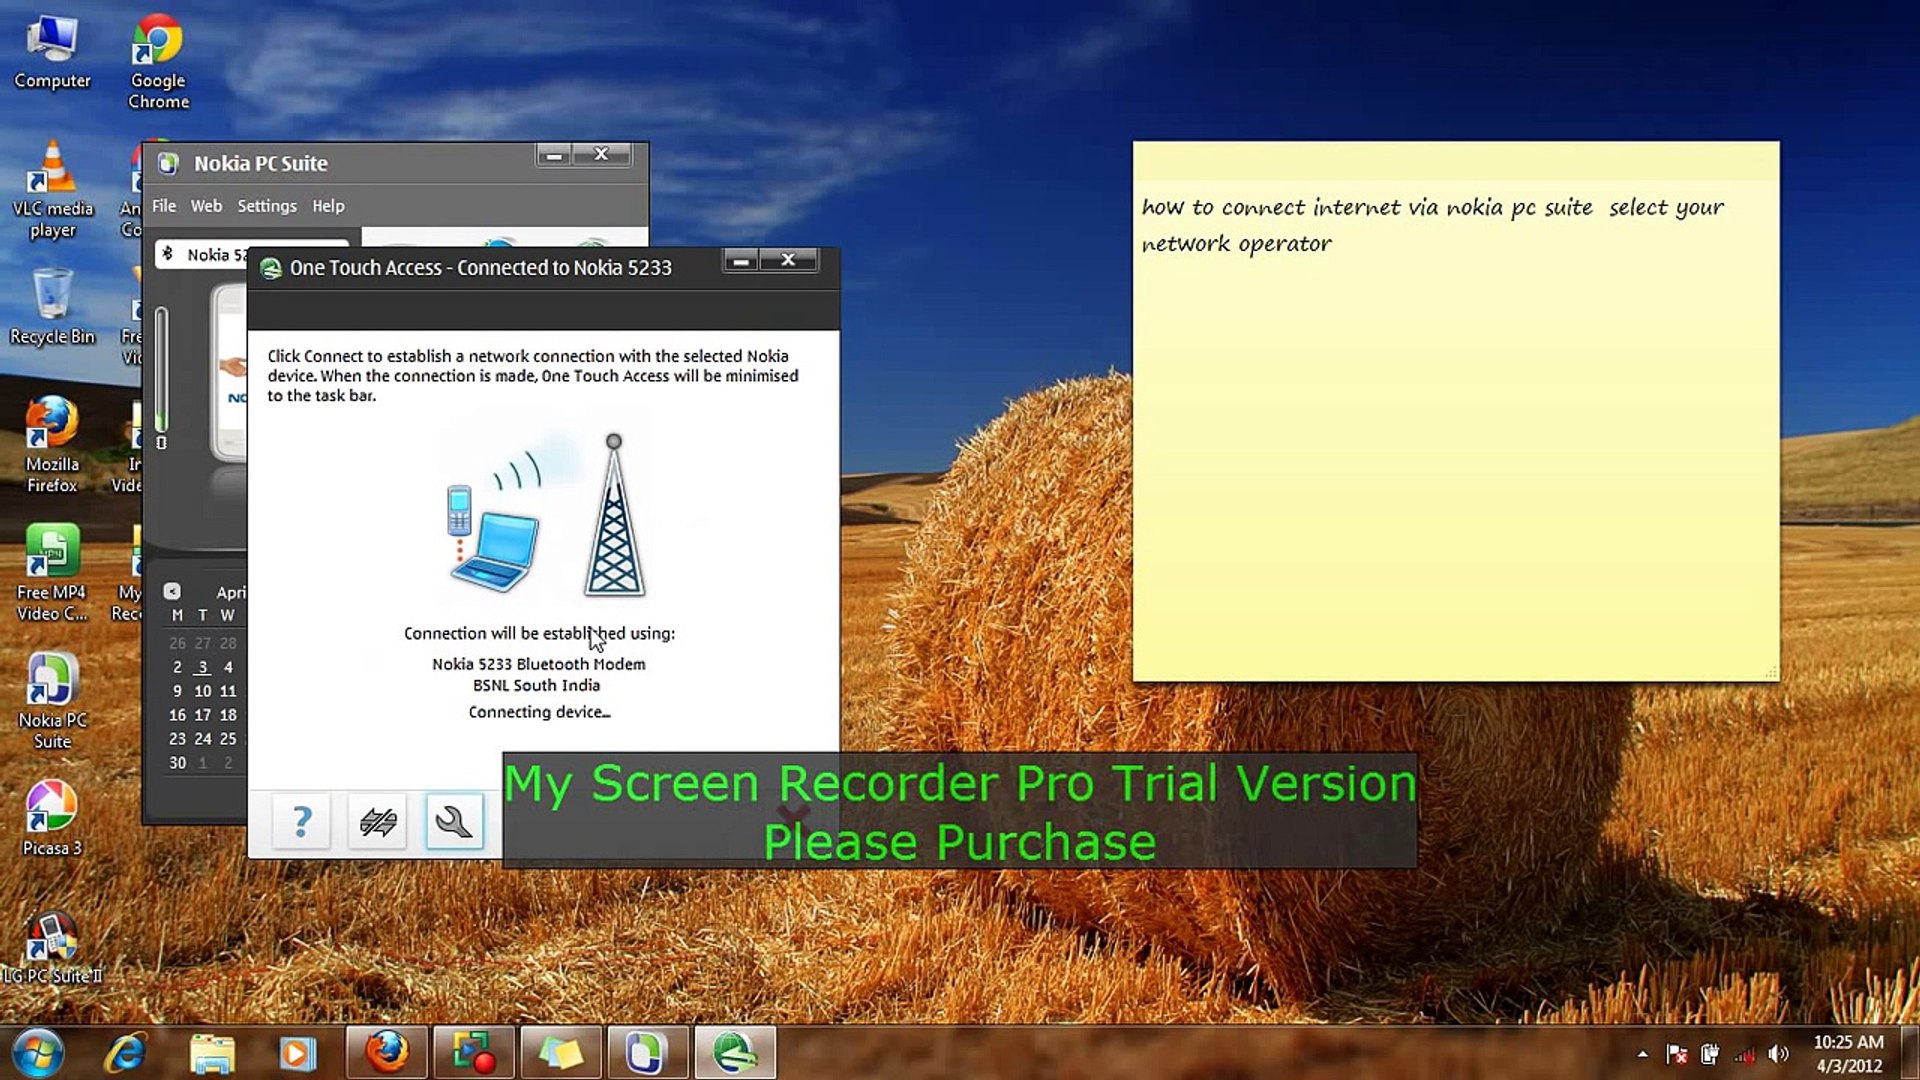Viewport: 1920px width, 1080px height.
Task: Go to previous month in calendar
Action: pos(172,592)
